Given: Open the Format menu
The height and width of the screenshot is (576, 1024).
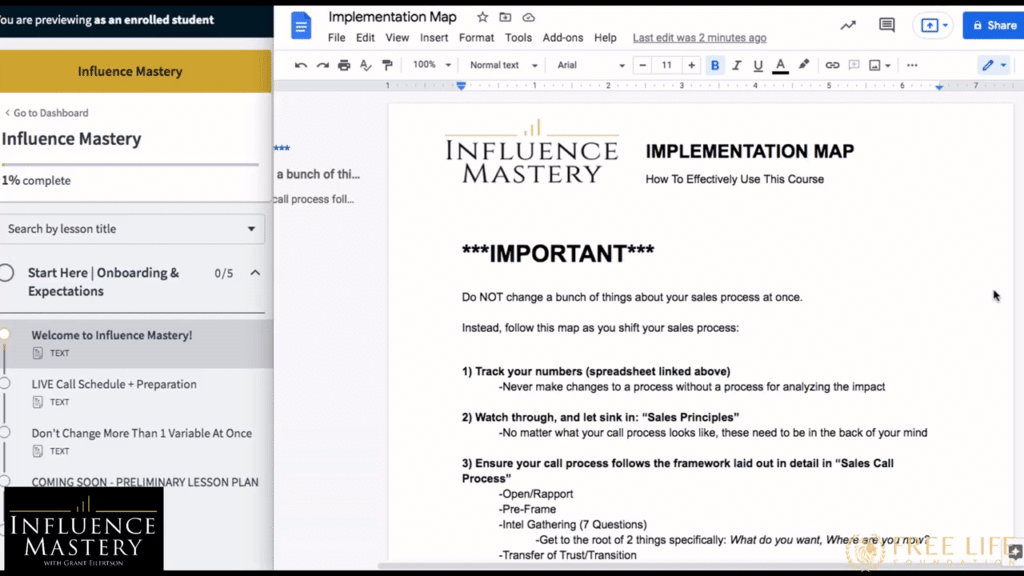Looking at the screenshot, I should tap(476, 37).
